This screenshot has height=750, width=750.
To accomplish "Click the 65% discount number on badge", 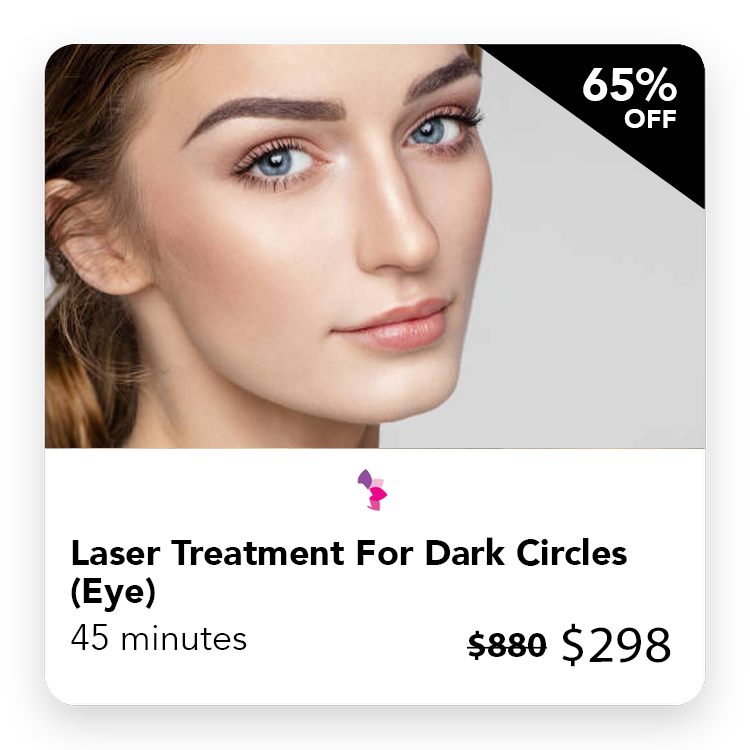I will 629,85.
